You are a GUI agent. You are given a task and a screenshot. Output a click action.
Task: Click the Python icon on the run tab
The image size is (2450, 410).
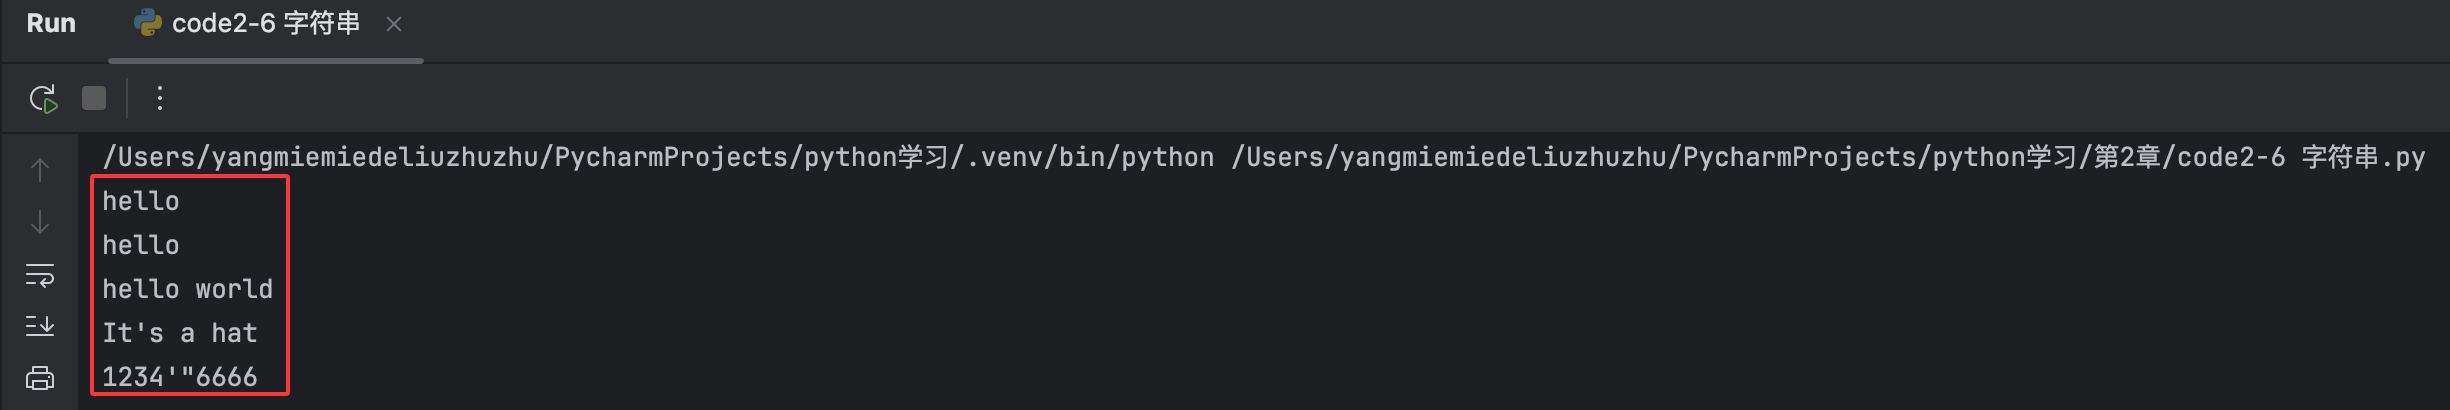(x=148, y=23)
